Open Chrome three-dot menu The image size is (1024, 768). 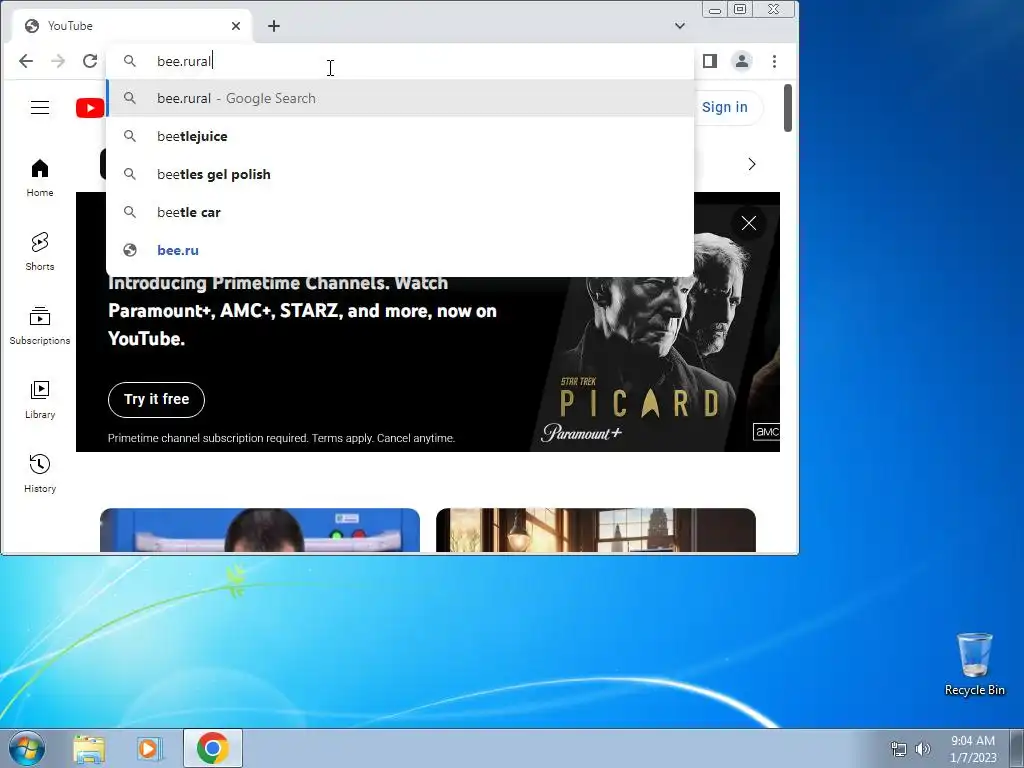click(x=775, y=61)
